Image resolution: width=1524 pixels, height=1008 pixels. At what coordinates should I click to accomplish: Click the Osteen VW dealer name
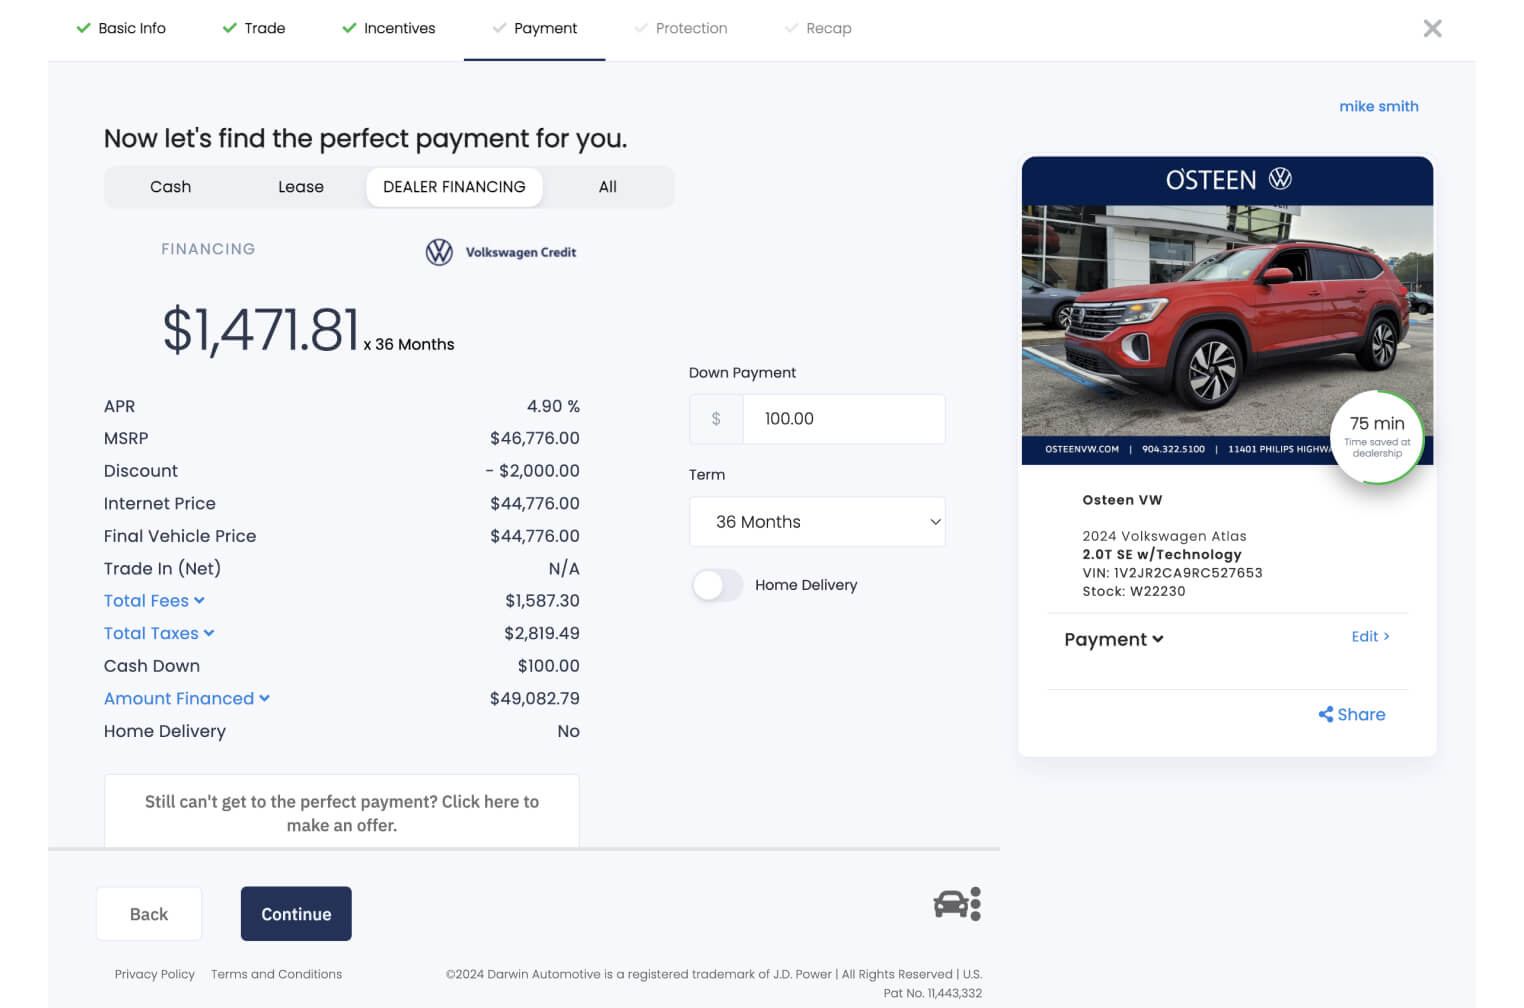1122,500
